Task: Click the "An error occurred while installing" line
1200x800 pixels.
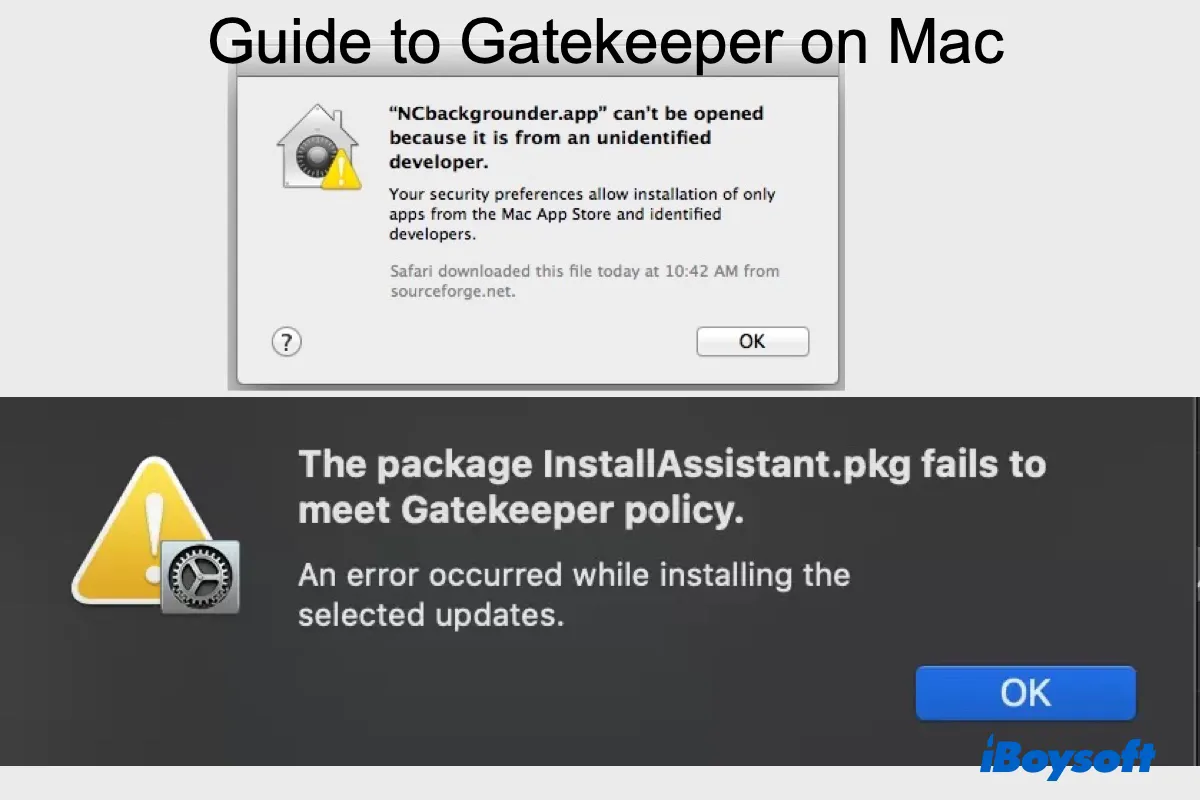Action: (x=573, y=575)
